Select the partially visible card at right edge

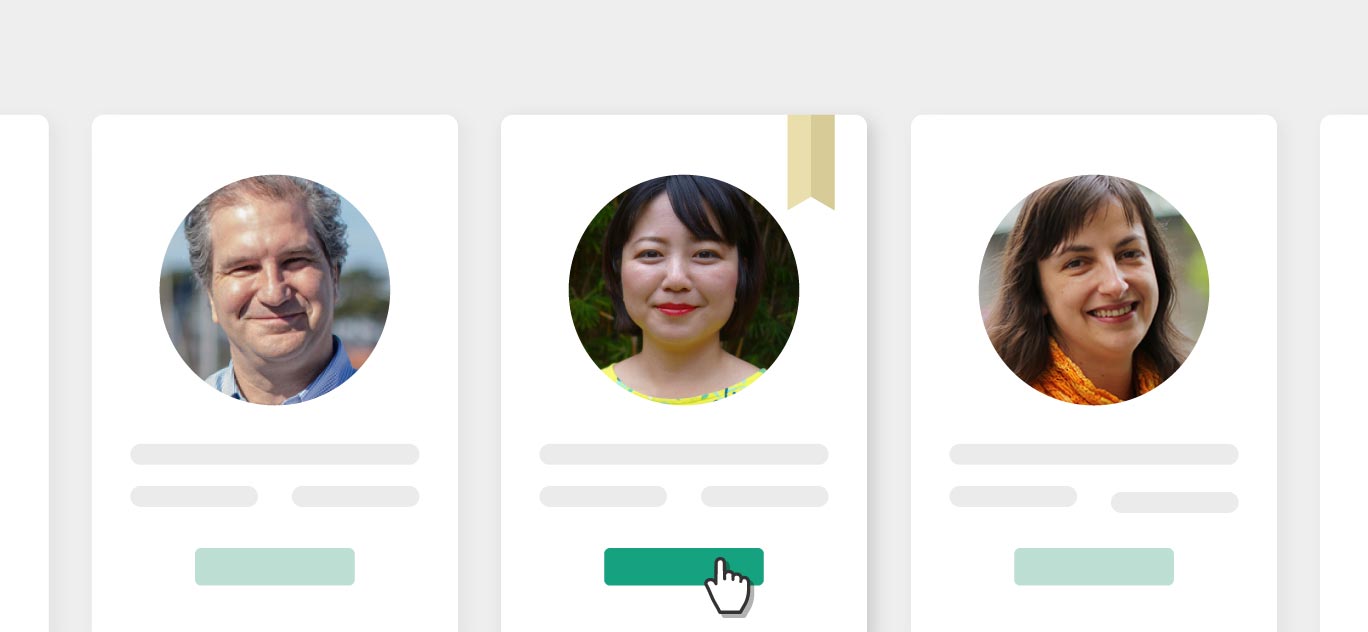pyautogui.click(x=1344, y=373)
